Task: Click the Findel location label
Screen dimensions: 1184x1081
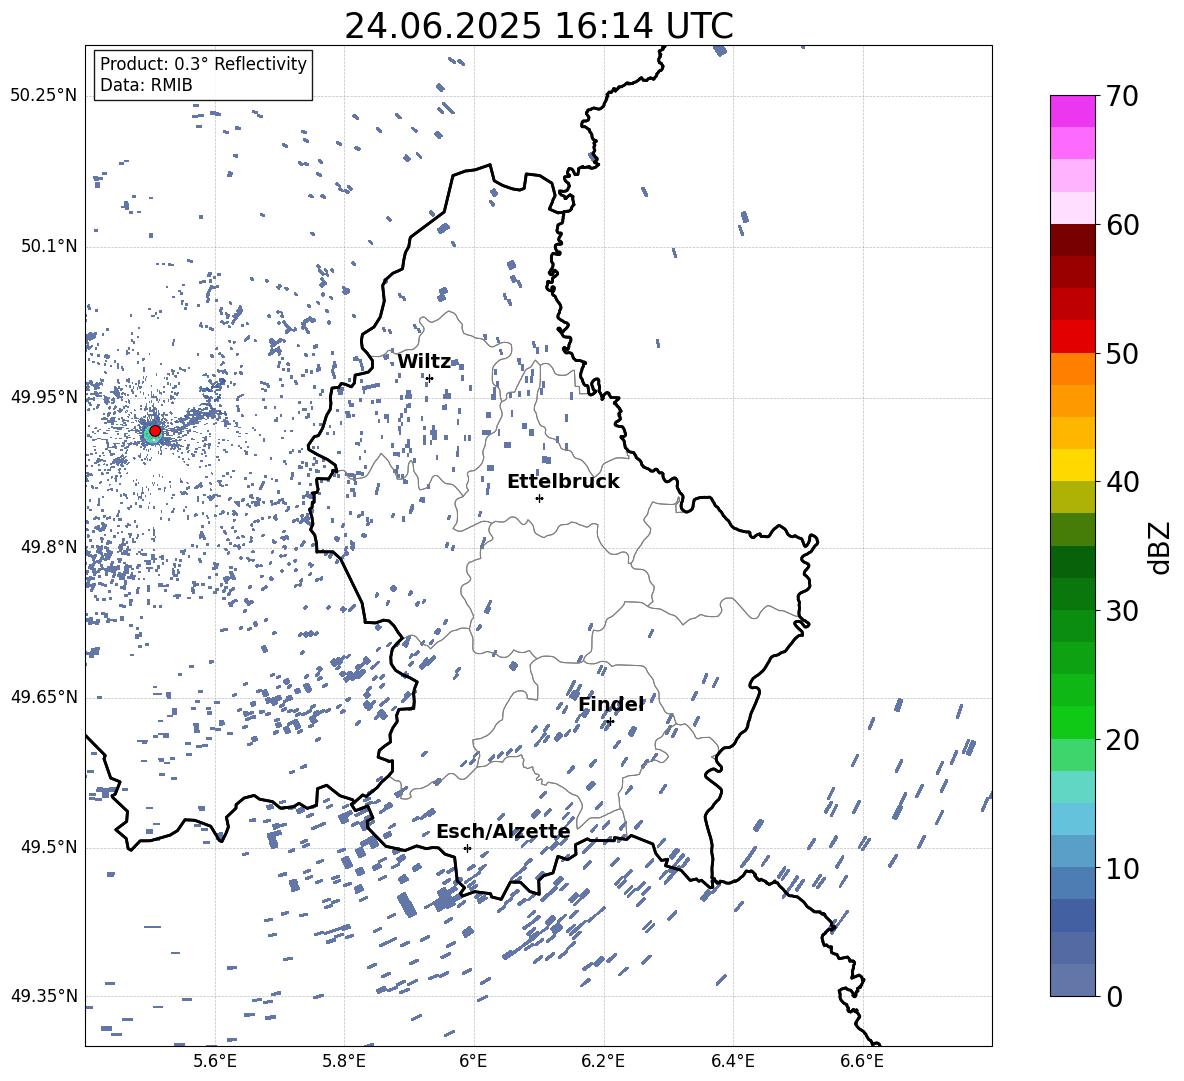Action: pos(611,704)
